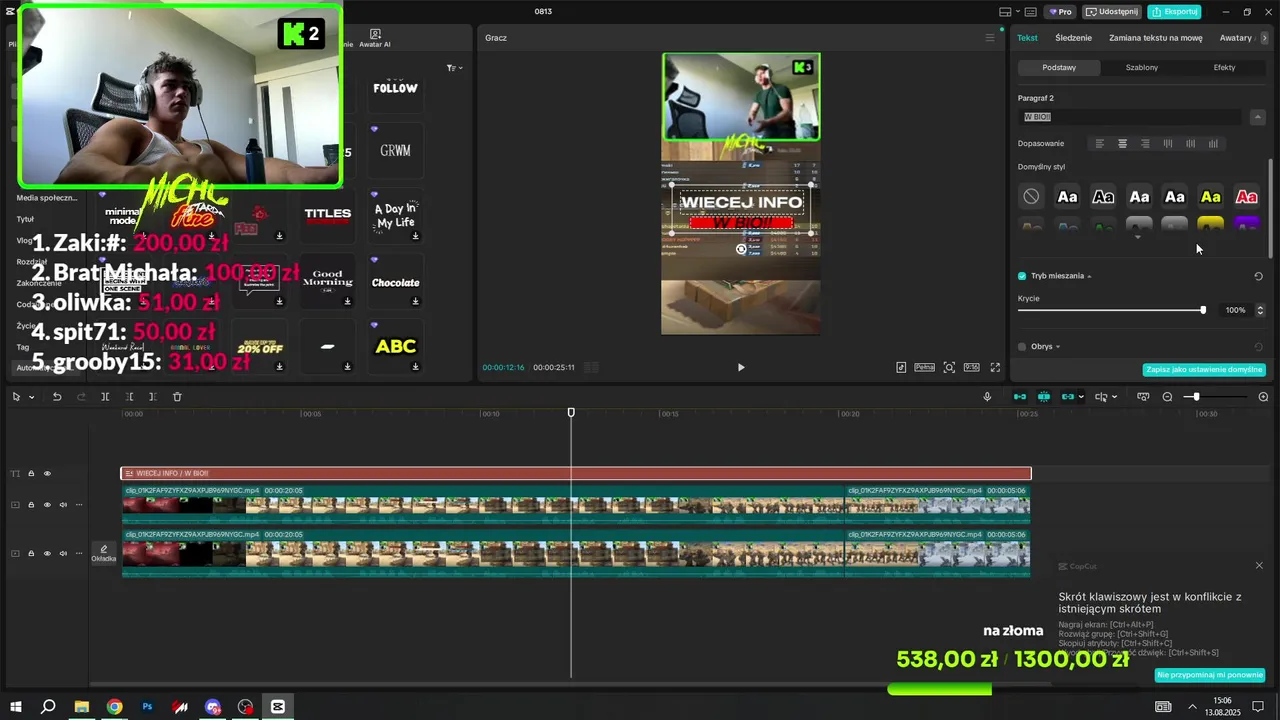Viewport: 1280px width, 720px height.
Task: Select the Szablony sub-tab
Action: click(x=1142, y=68)
